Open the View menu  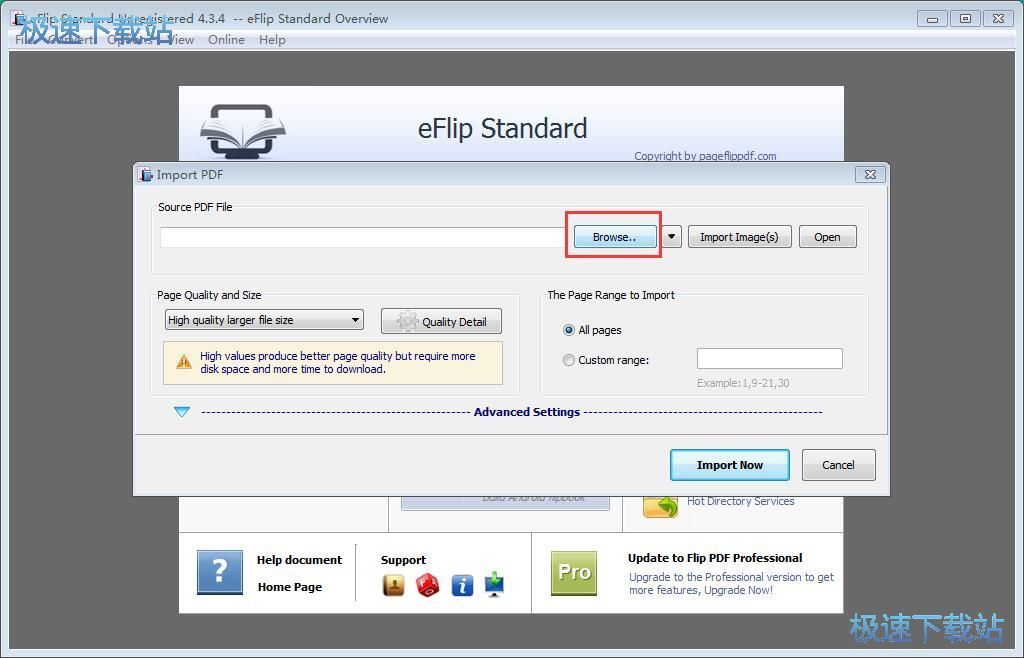180,40
